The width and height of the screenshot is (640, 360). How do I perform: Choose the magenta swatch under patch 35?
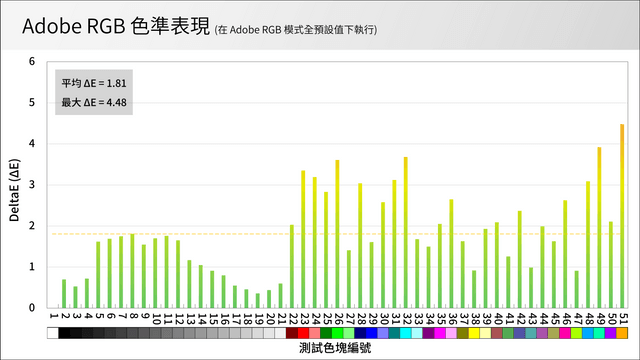pyautogui.click(x=440, y=333)
